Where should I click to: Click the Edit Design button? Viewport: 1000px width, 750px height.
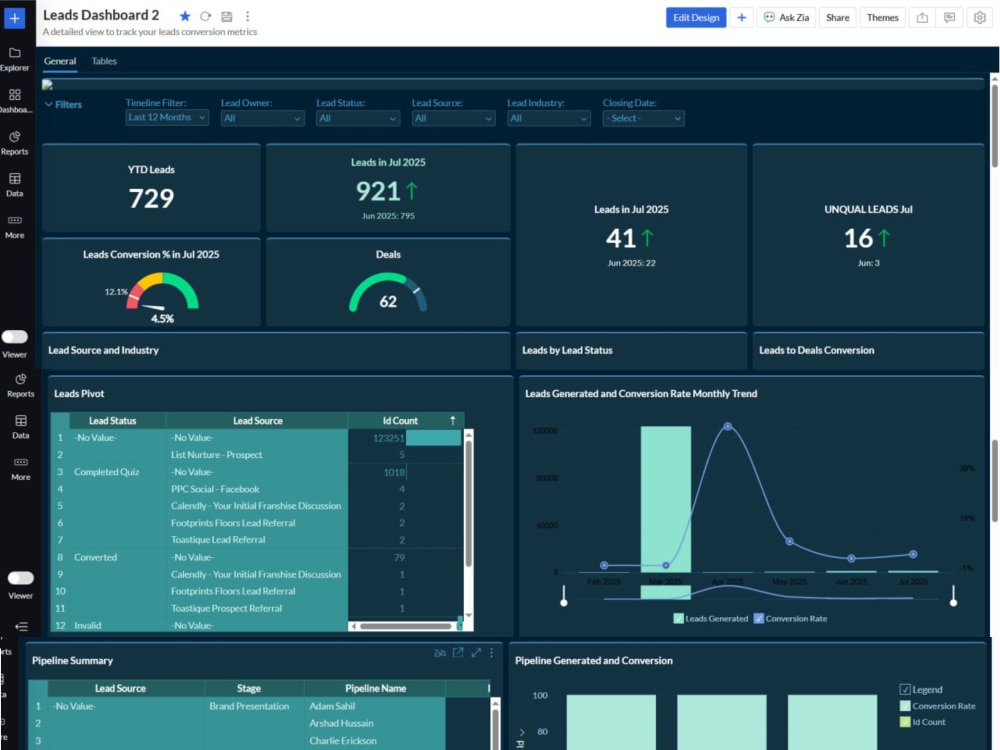point(696,18)
